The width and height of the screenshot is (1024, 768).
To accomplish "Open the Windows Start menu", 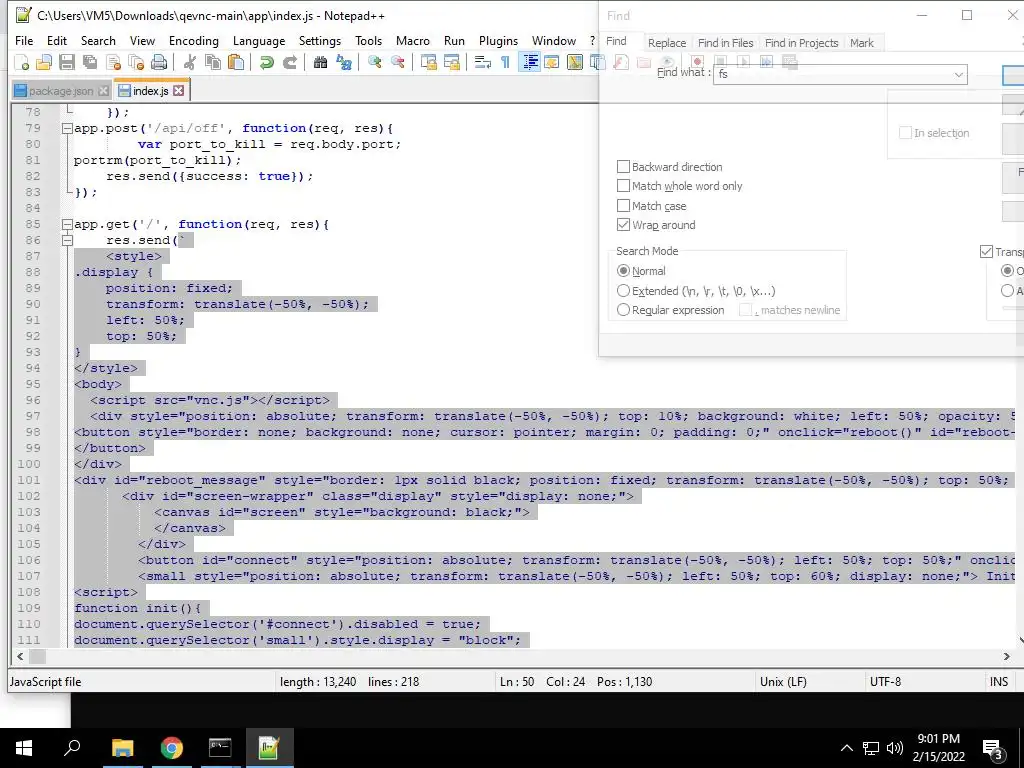I will click(24, 748).
